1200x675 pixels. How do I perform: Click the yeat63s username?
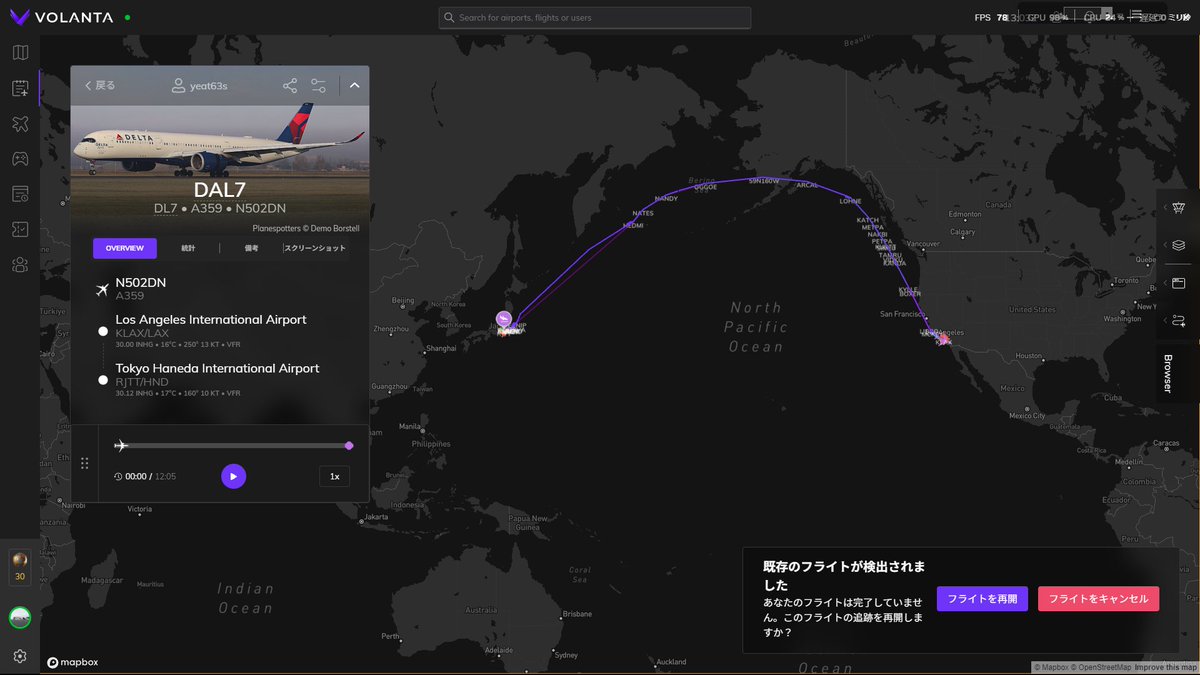[x=209, y=86]
